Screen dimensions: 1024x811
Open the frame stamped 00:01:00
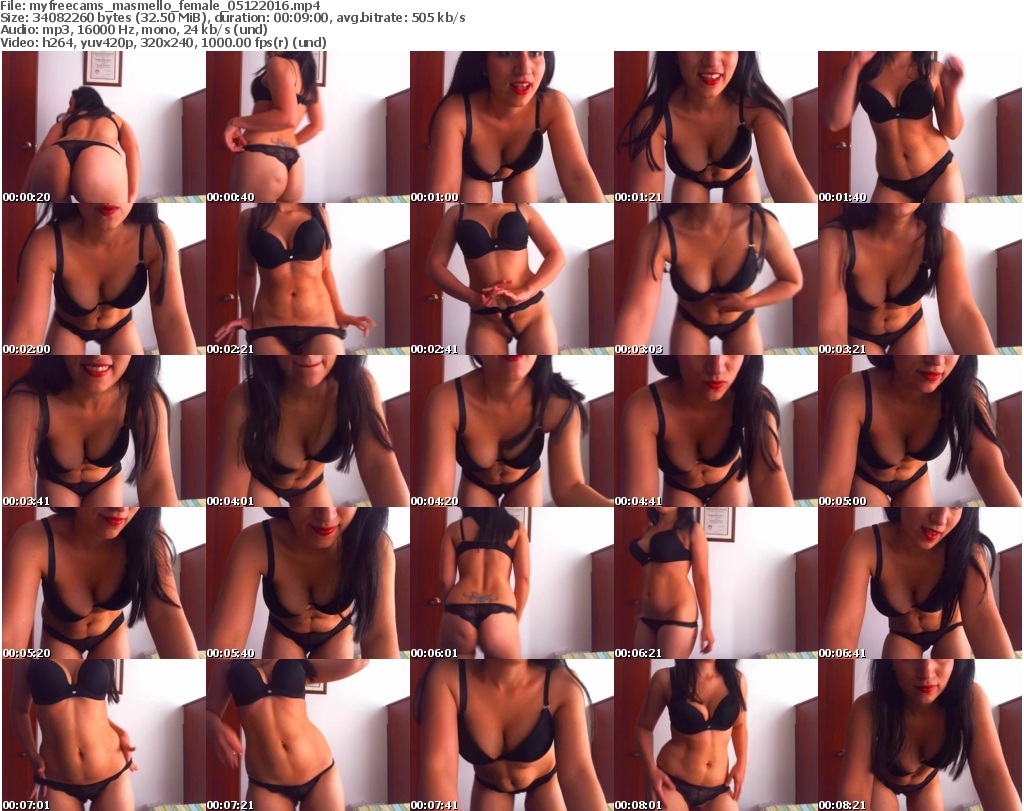coord(511,127)
